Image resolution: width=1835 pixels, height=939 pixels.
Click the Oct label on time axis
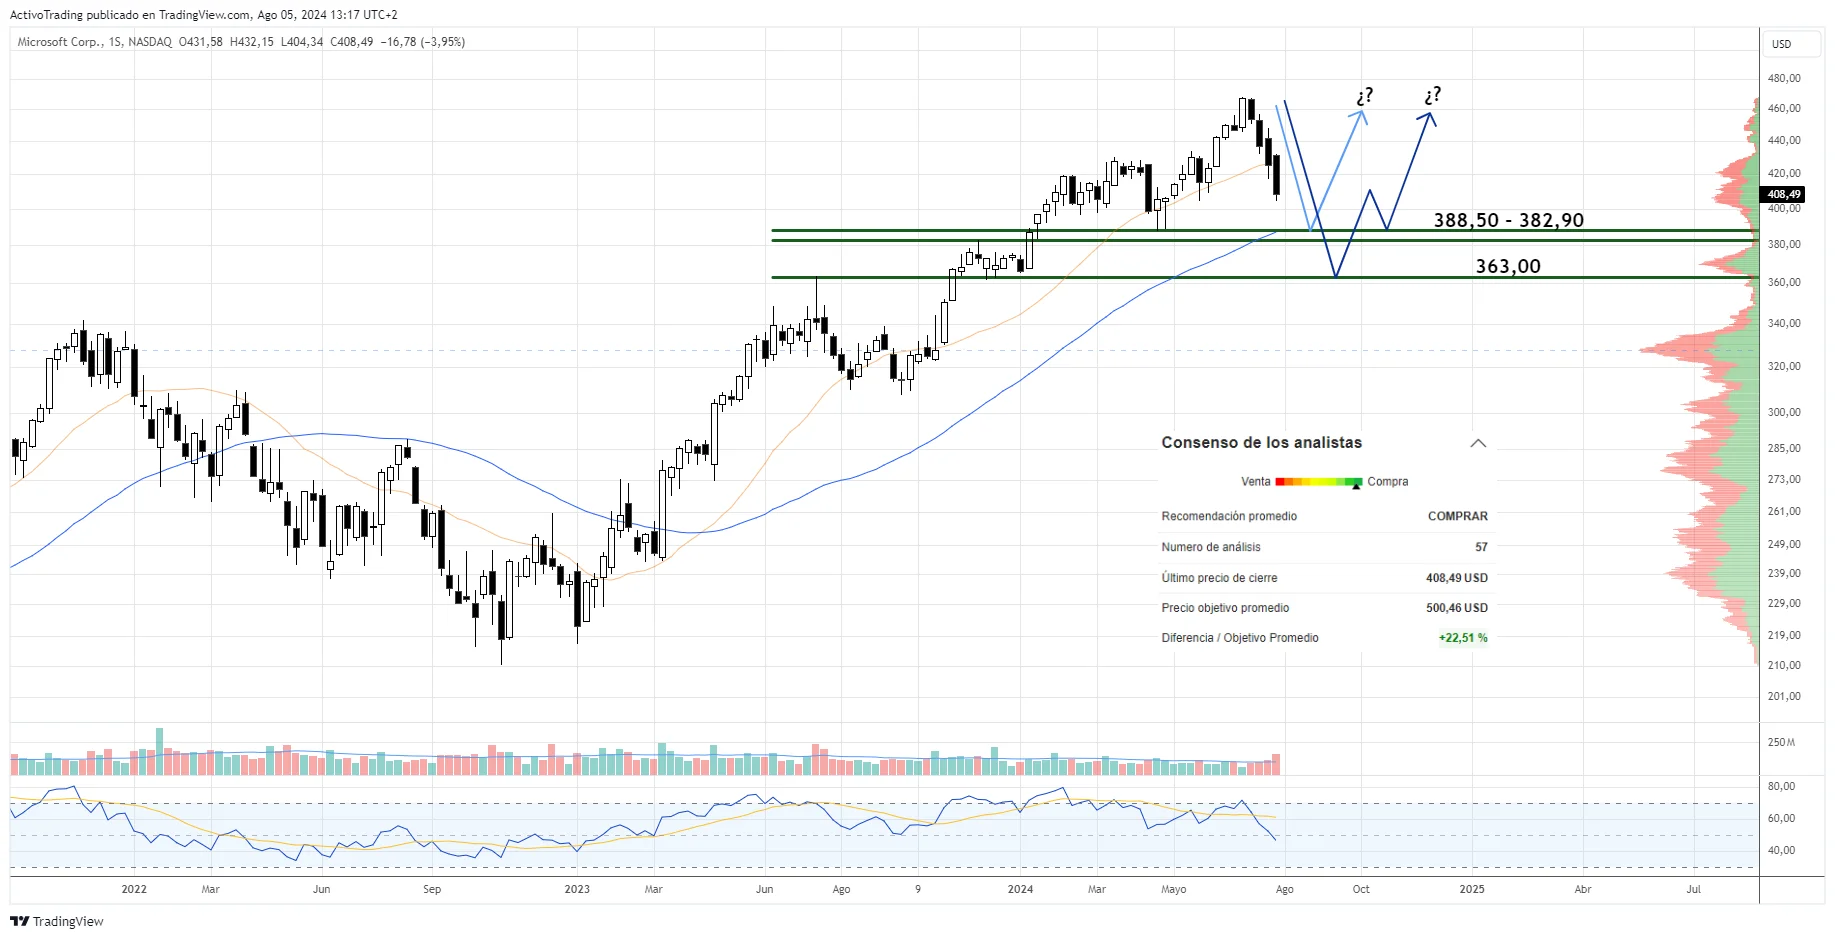click(x=1361, y=889)
